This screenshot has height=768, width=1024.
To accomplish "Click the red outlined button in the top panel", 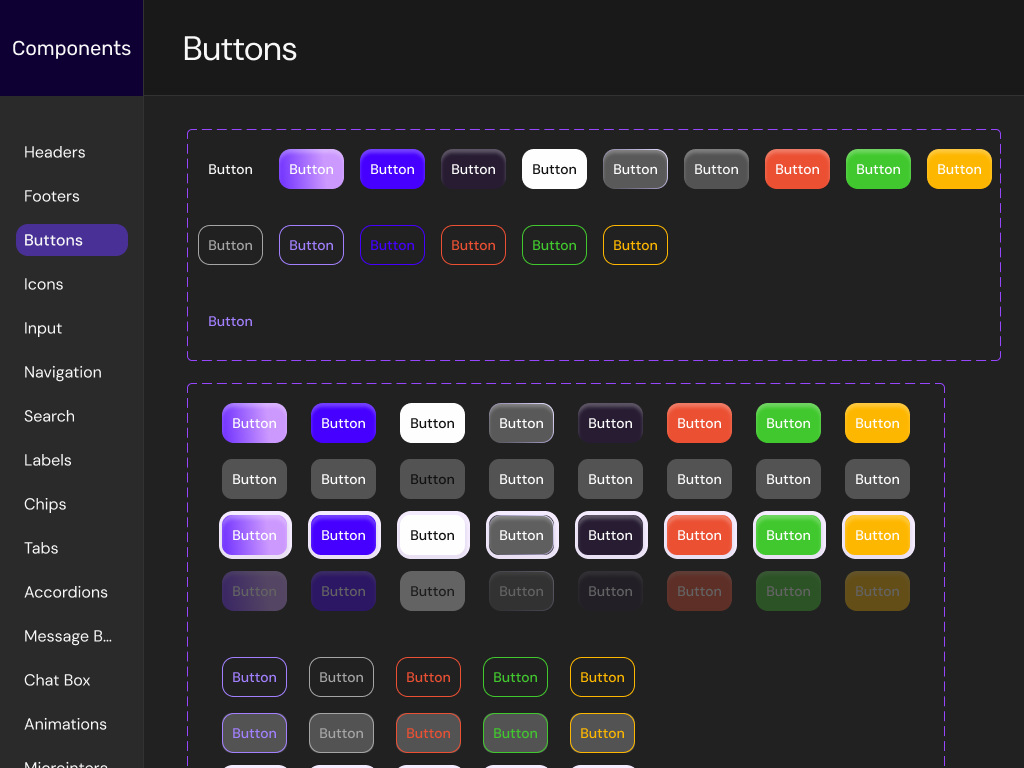I will 473,245.
